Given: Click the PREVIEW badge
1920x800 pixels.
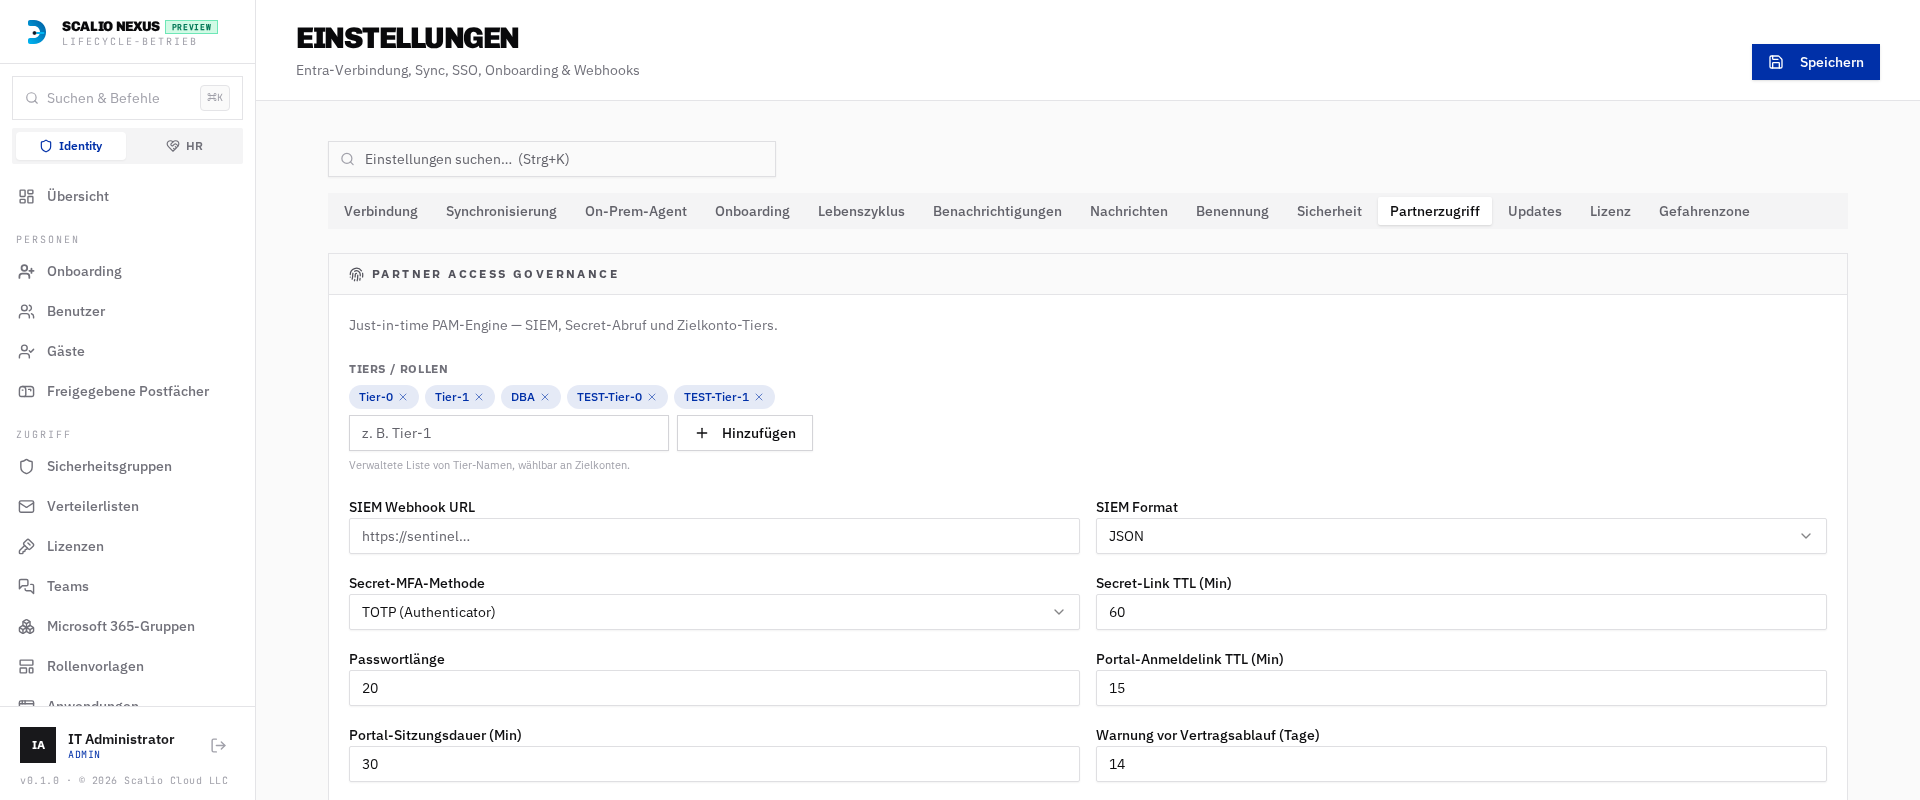Looking at the screenshot, I should (191, 27).
